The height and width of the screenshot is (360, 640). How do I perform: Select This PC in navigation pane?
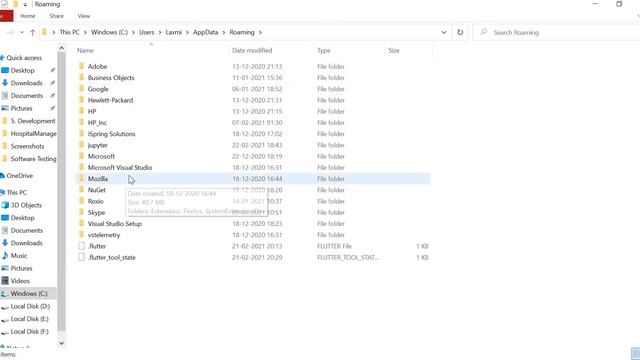(17, 192)
